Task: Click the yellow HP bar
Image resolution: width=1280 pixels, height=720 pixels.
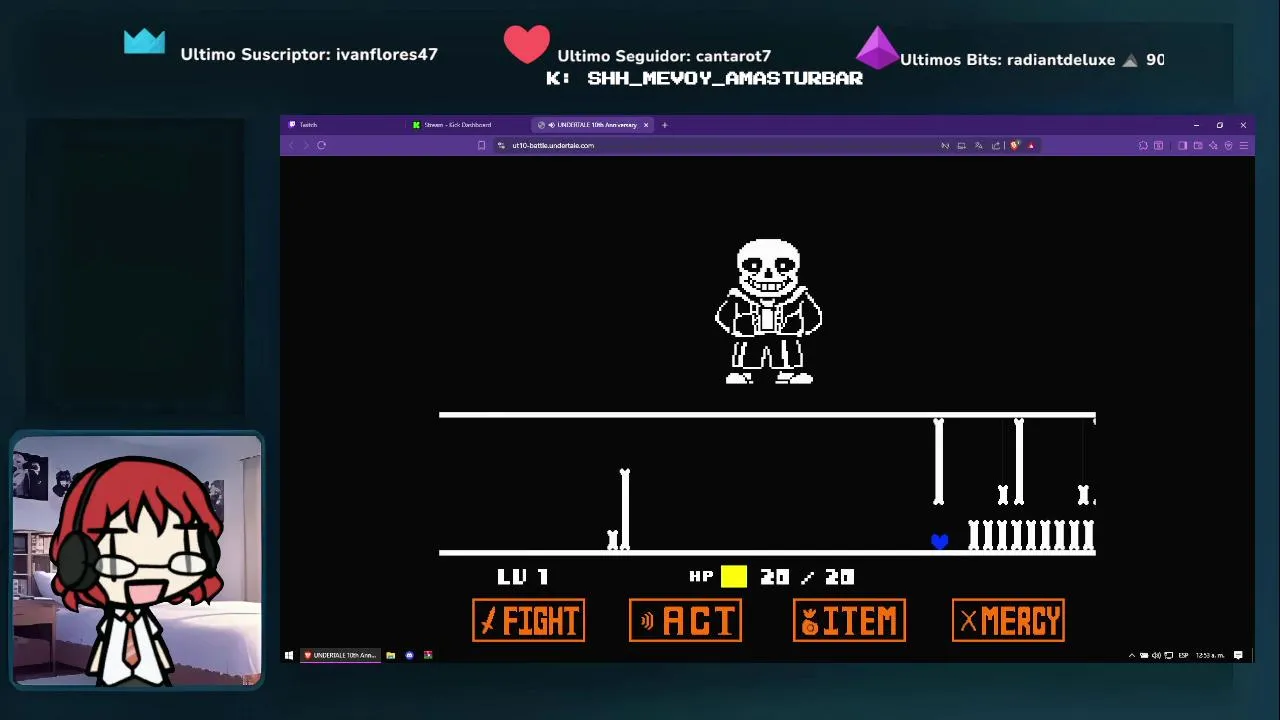Action: click(734, 576)
